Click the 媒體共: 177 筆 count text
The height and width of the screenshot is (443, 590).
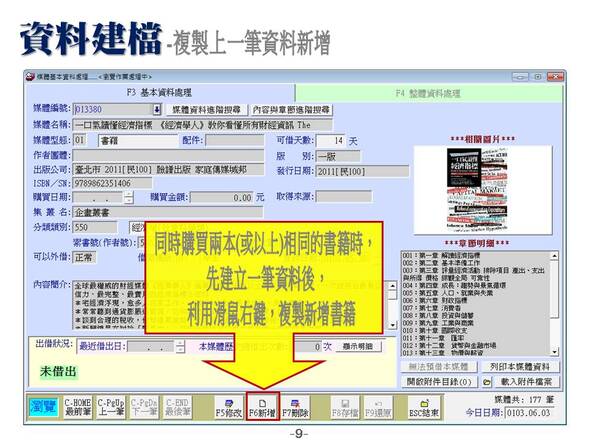tap(524, 400)
